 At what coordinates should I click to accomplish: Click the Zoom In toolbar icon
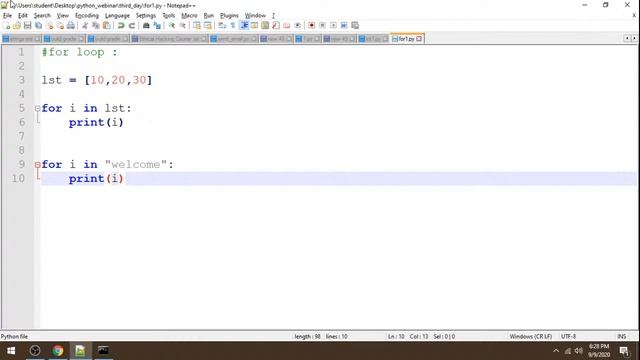[x=171, y=25]
